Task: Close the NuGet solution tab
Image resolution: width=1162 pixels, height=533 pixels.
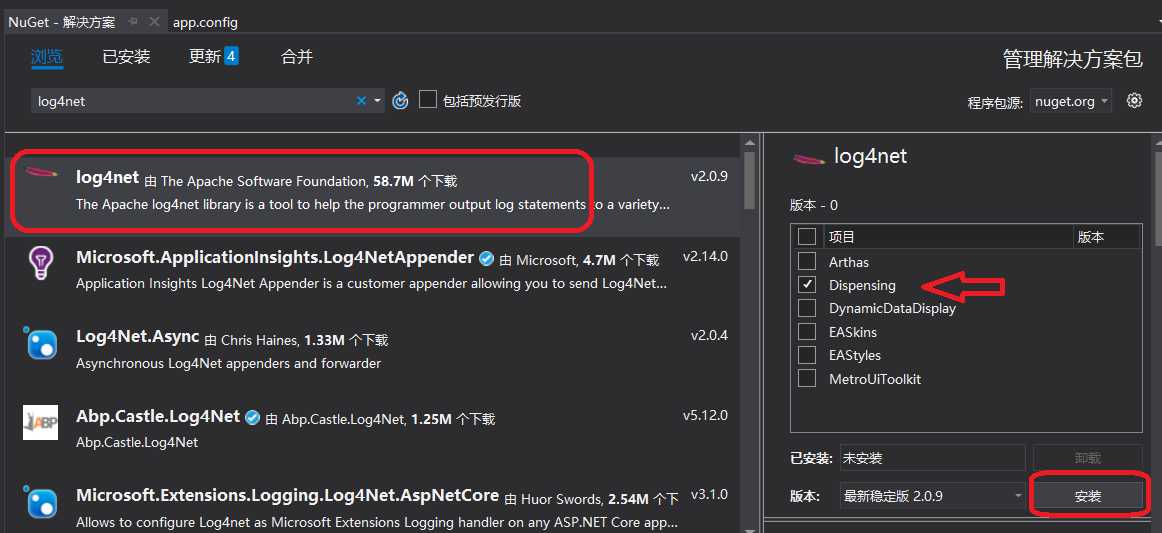Action: 154,22
